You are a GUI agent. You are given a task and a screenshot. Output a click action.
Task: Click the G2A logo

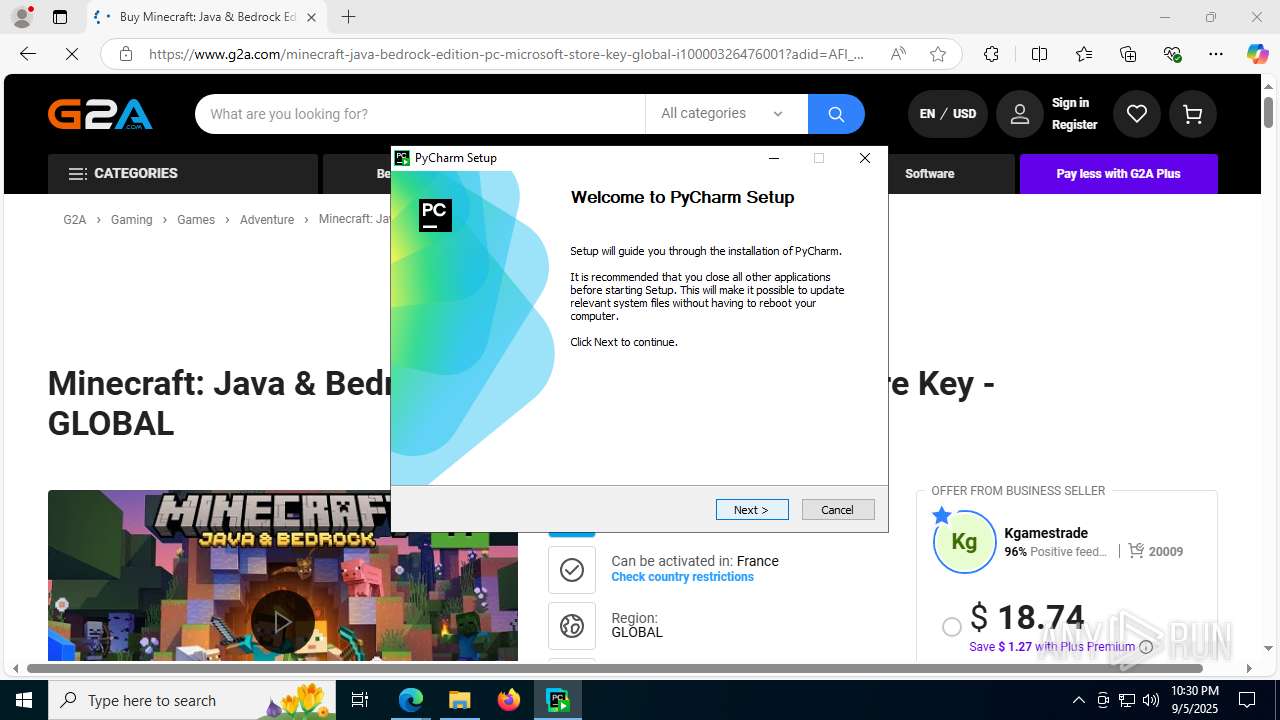pyautogui.click(x=101, y=114)
